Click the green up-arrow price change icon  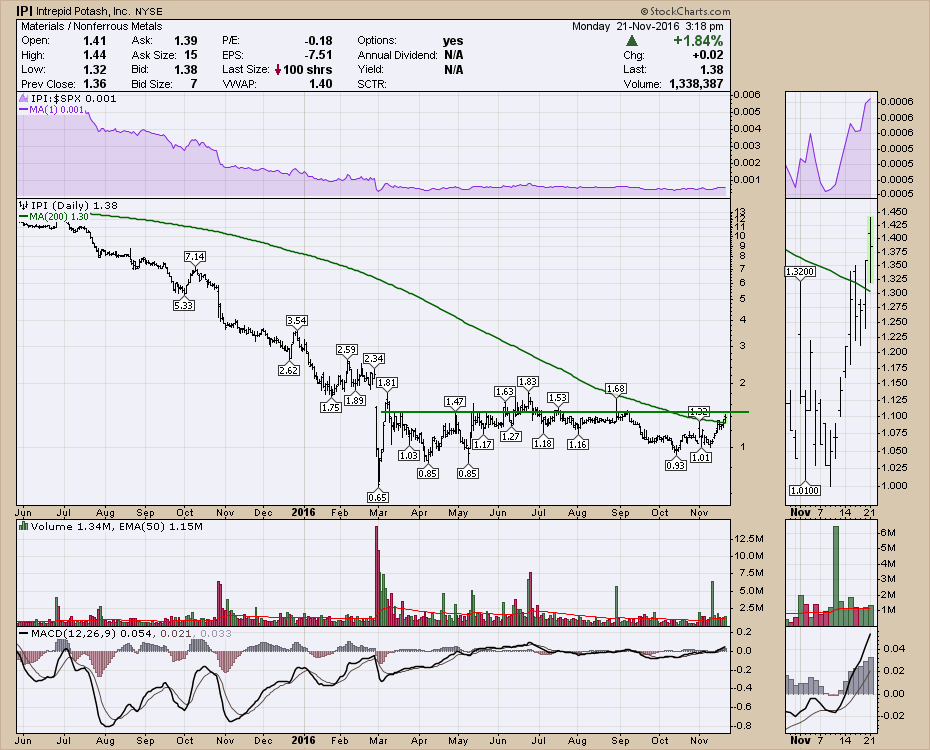pyautogui.click(x=632, y=41)
